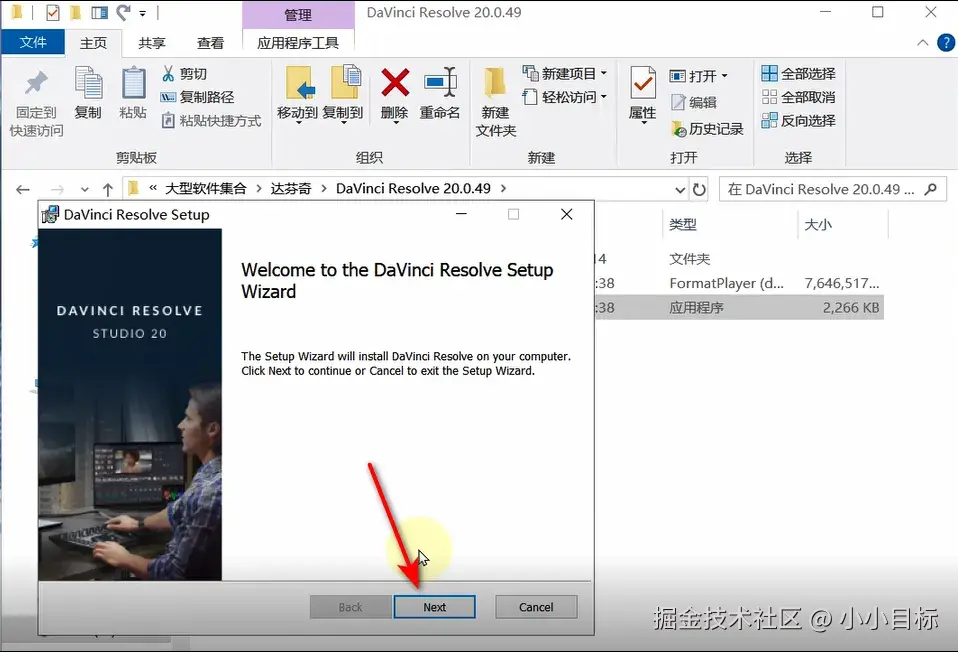Click the 7,646,517 size cell
958x652 pixels.
click(841, 283)
